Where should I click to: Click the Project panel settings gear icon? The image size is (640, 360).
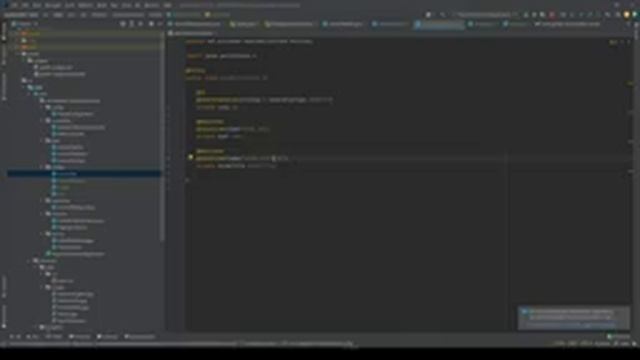151,24
